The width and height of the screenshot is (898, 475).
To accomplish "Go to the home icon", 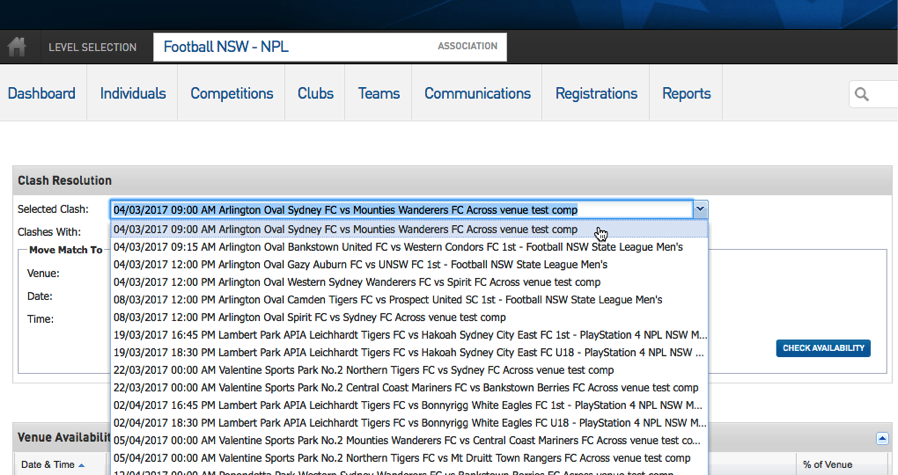I will coord(17,46).
